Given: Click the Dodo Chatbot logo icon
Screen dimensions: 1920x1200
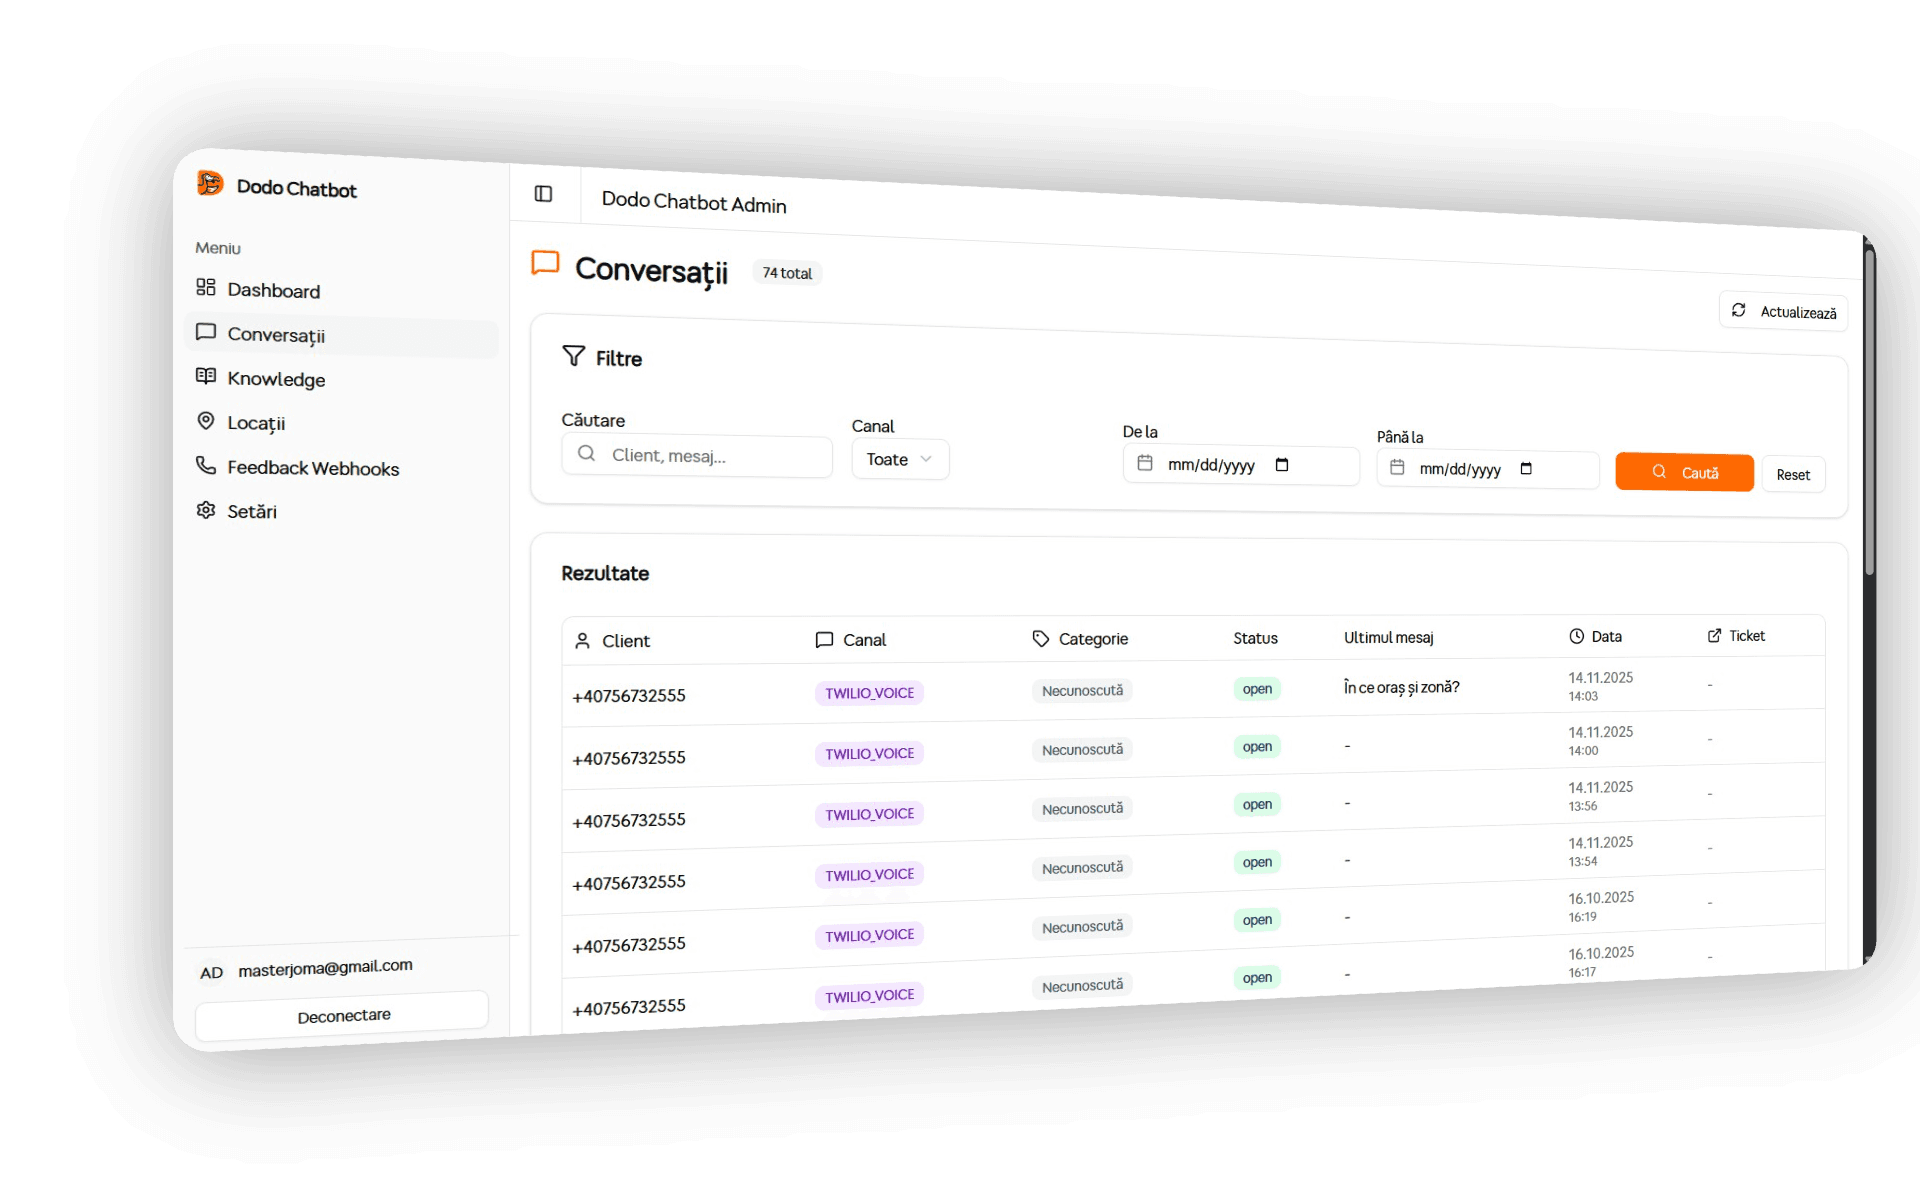Looking at the screenshot, I should [x=210, y=184].
